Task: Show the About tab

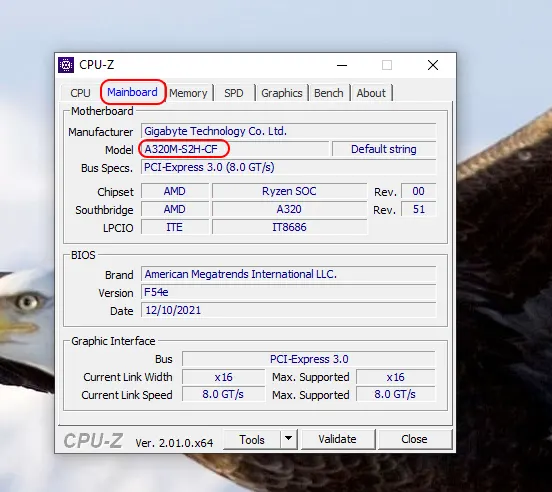Action: [371, 93]
